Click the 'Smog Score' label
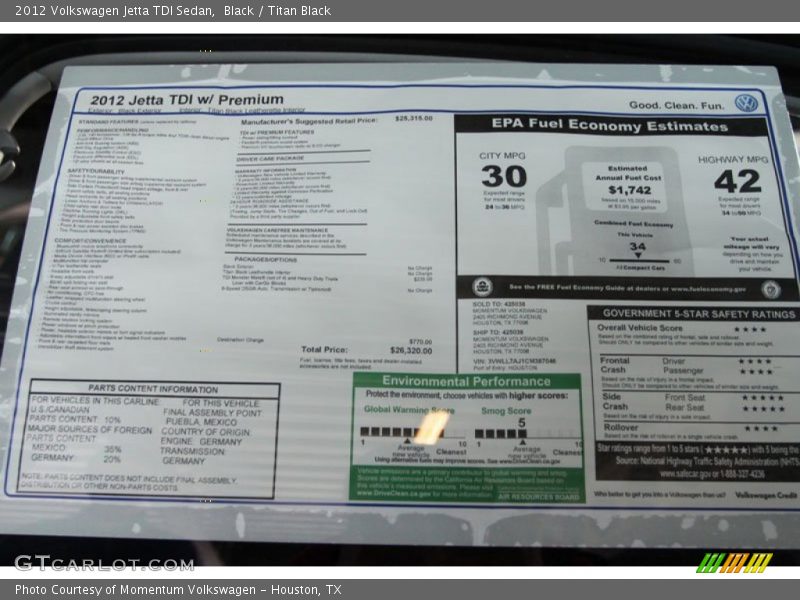 pos(506,411)
